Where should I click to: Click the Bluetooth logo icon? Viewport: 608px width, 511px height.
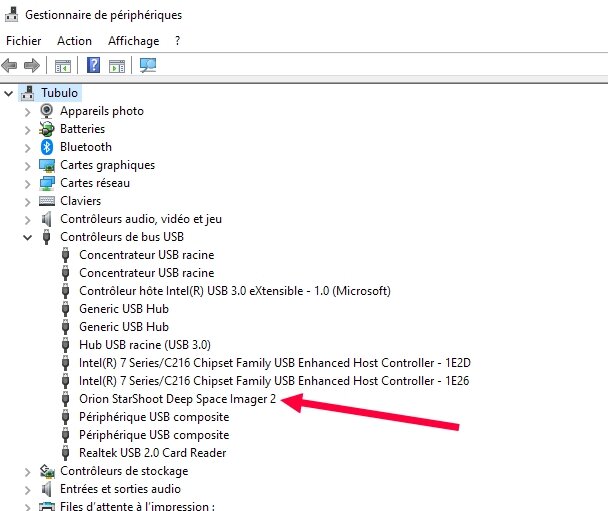pyautogui.click(x=47, y=147)
